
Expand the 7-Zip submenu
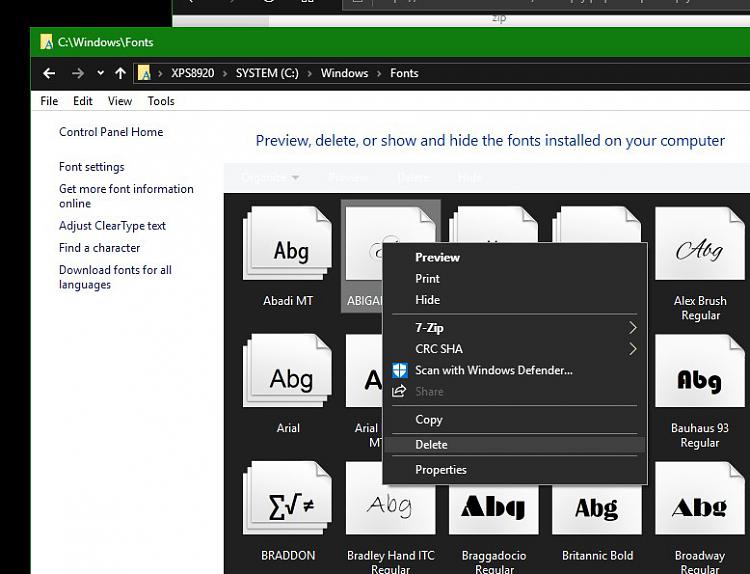[515, 328]
